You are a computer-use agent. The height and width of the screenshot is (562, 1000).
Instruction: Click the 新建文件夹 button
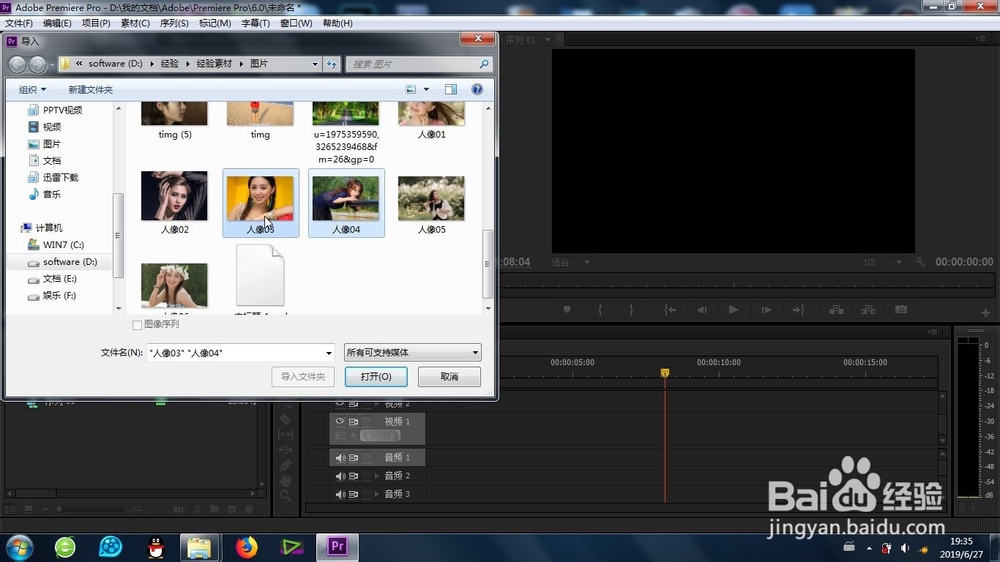coord(91,89)
